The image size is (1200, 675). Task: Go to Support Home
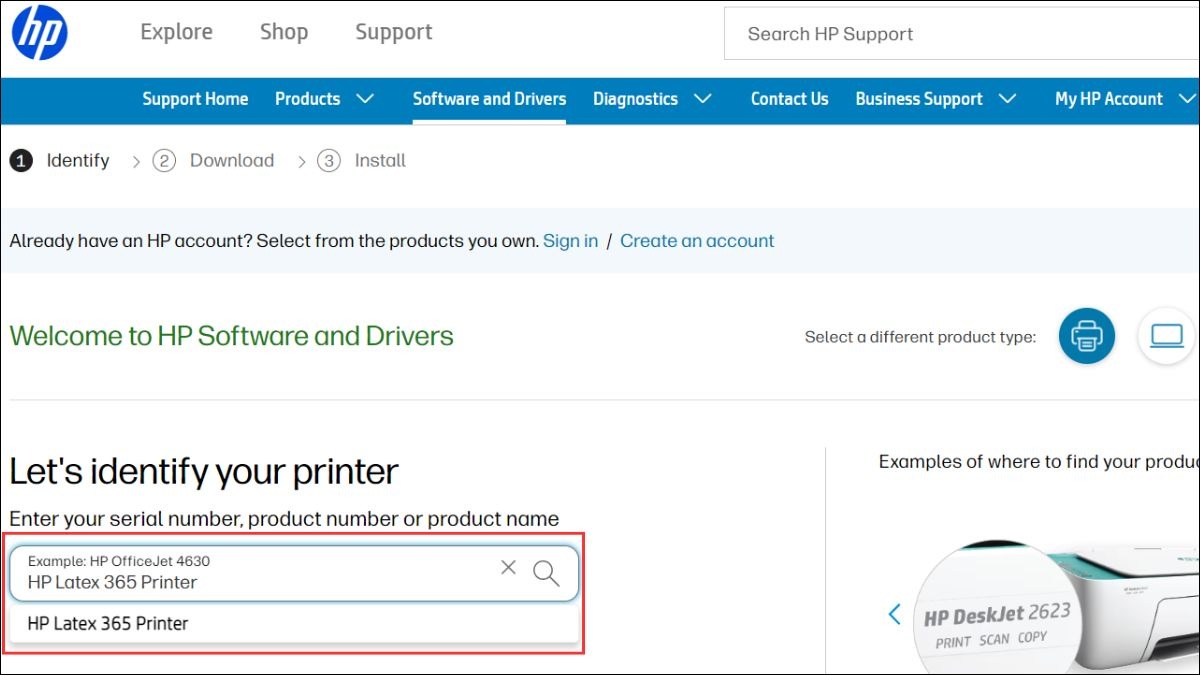tap(195, 99)
